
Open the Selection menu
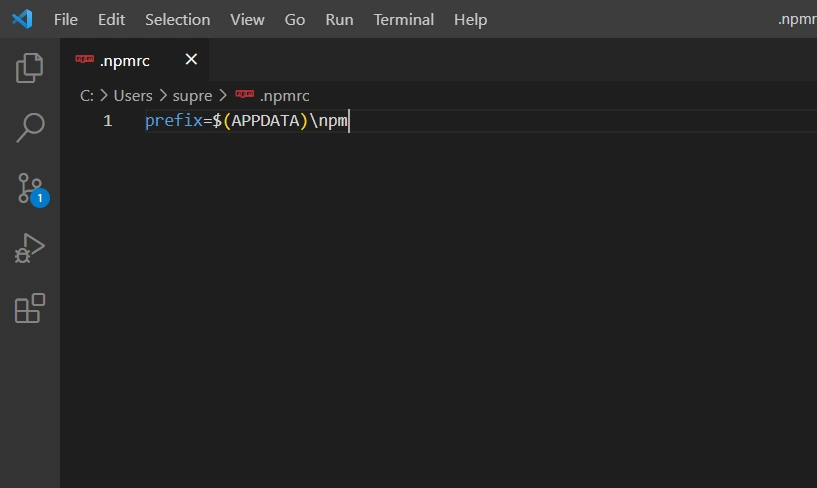click(177, 20)
